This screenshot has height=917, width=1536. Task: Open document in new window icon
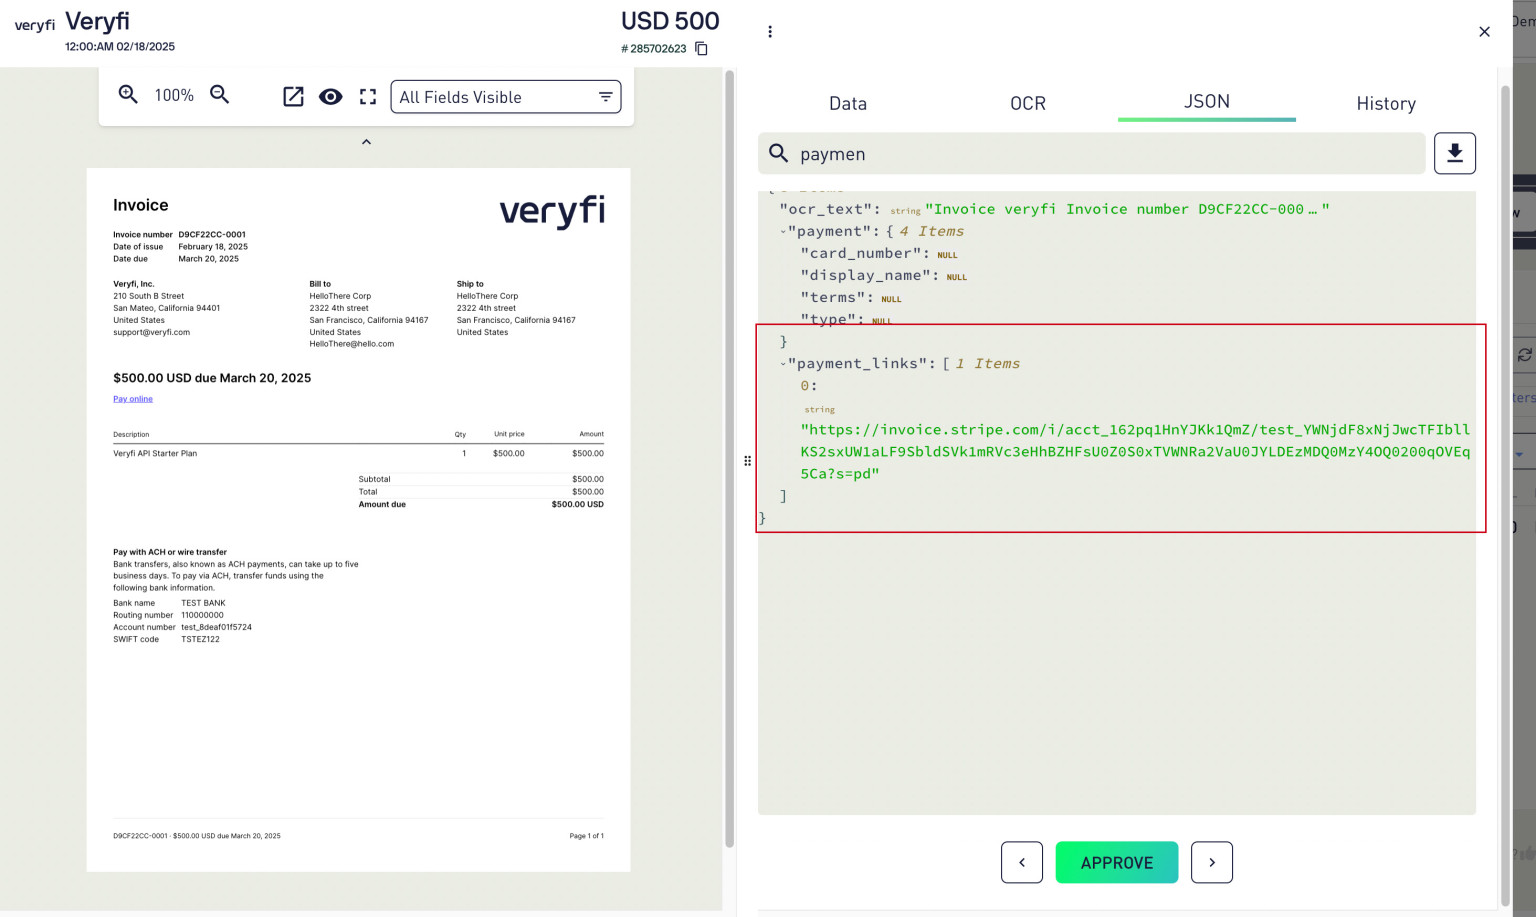point(293,97)
